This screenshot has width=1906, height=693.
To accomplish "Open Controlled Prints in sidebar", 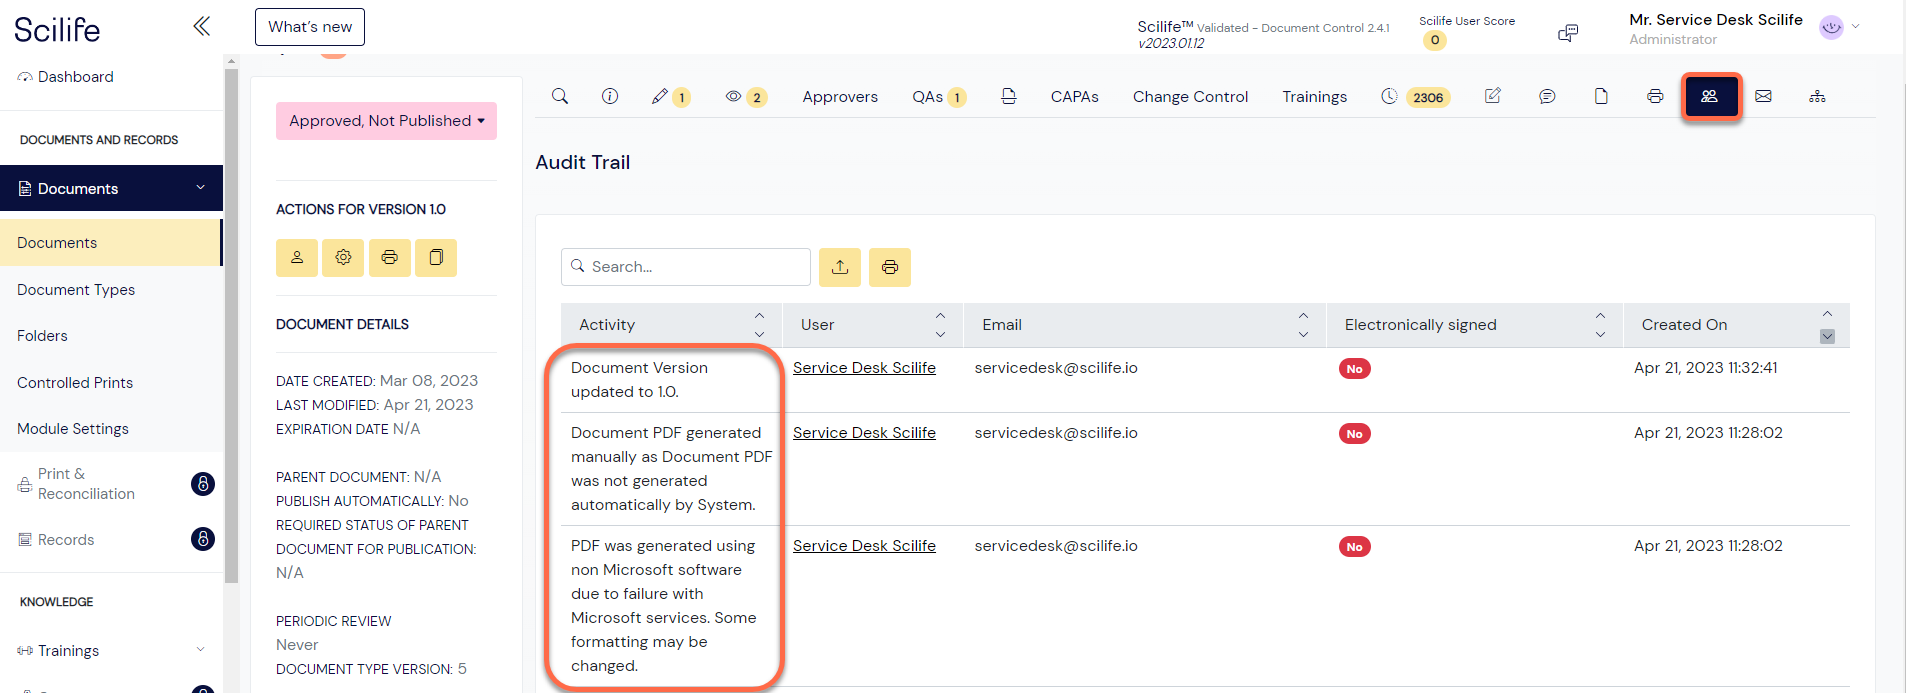I will pos(75,383).
